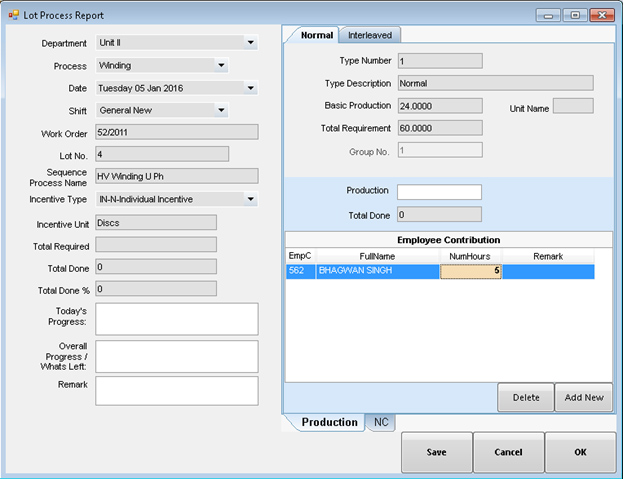The width and height of the screenshot is (623, 479).
Task: Open the Department dropdown
Action: [250, 43]
